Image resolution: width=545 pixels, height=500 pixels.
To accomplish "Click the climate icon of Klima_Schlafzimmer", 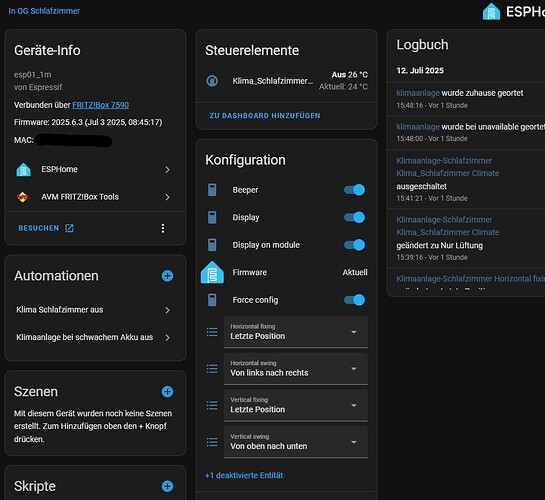I will pos(212,81).
